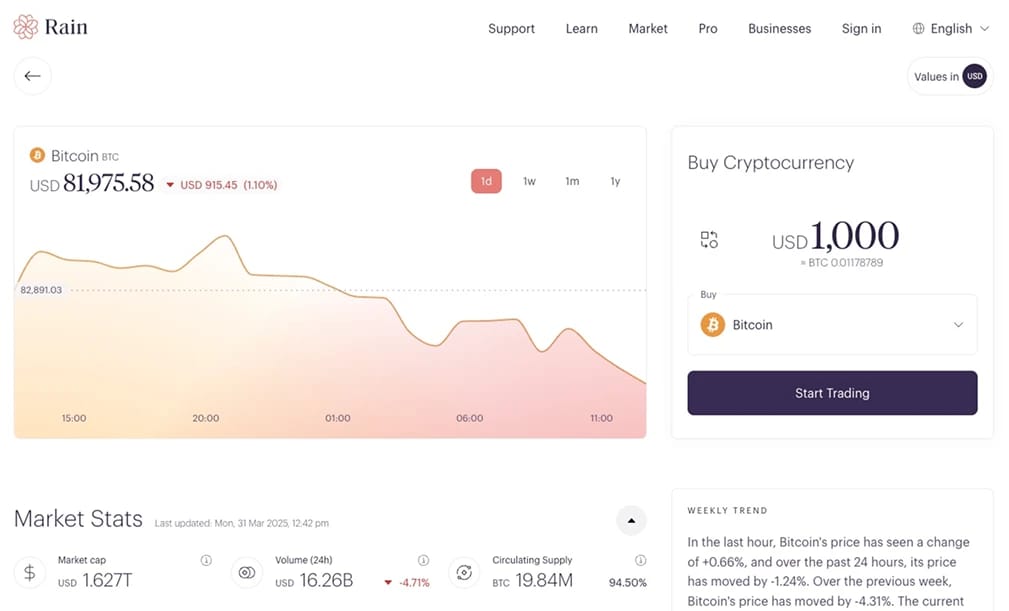1009x611 pixels.
Task: Click the Sign in link
Action: (861, 29)
